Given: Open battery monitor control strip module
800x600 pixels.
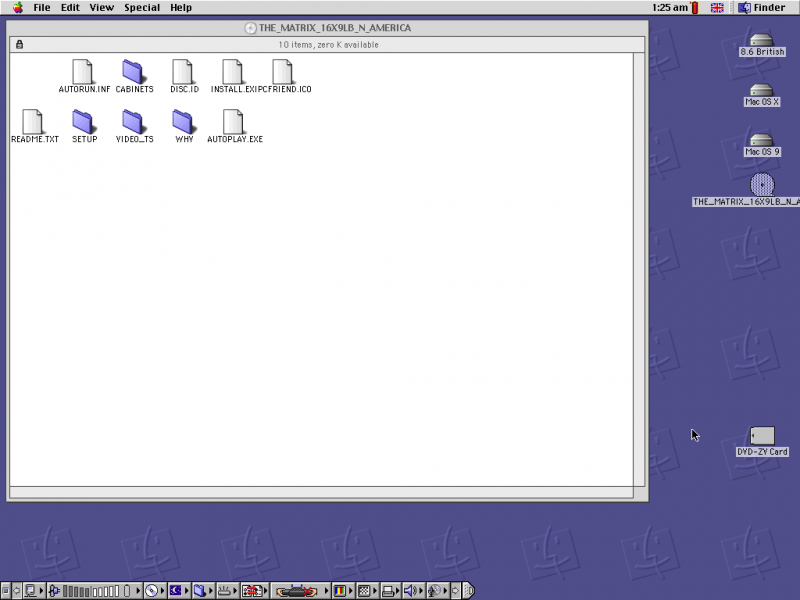Looking at the screenshot, I should (x=94, y=591).
